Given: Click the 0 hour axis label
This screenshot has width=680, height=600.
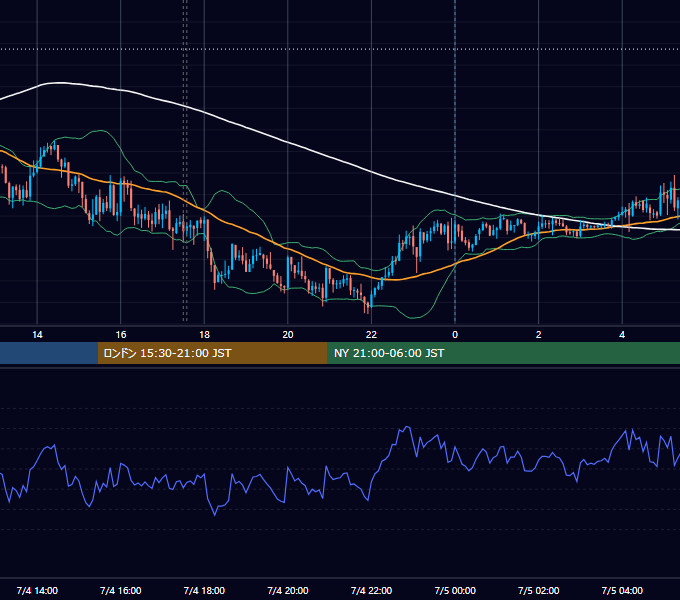Looking at the screenshot, I should 455,335.
